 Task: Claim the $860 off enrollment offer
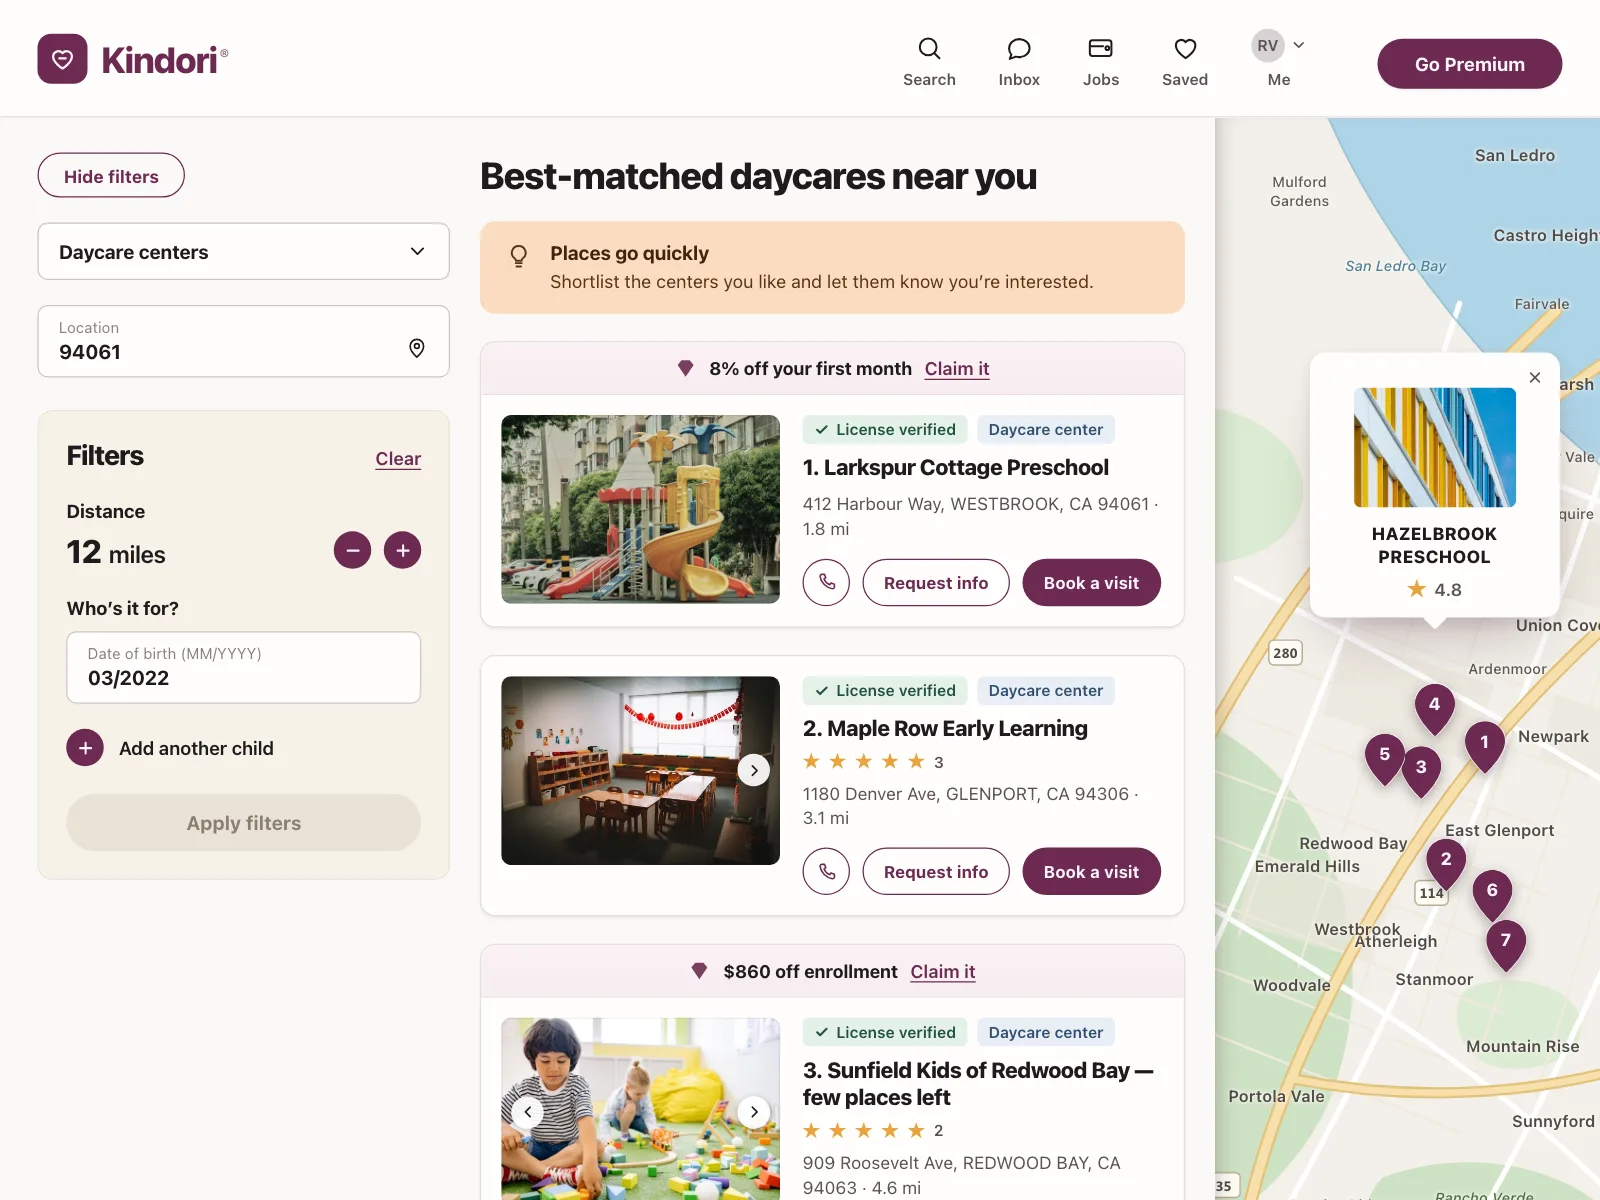[x=943, y=972]
